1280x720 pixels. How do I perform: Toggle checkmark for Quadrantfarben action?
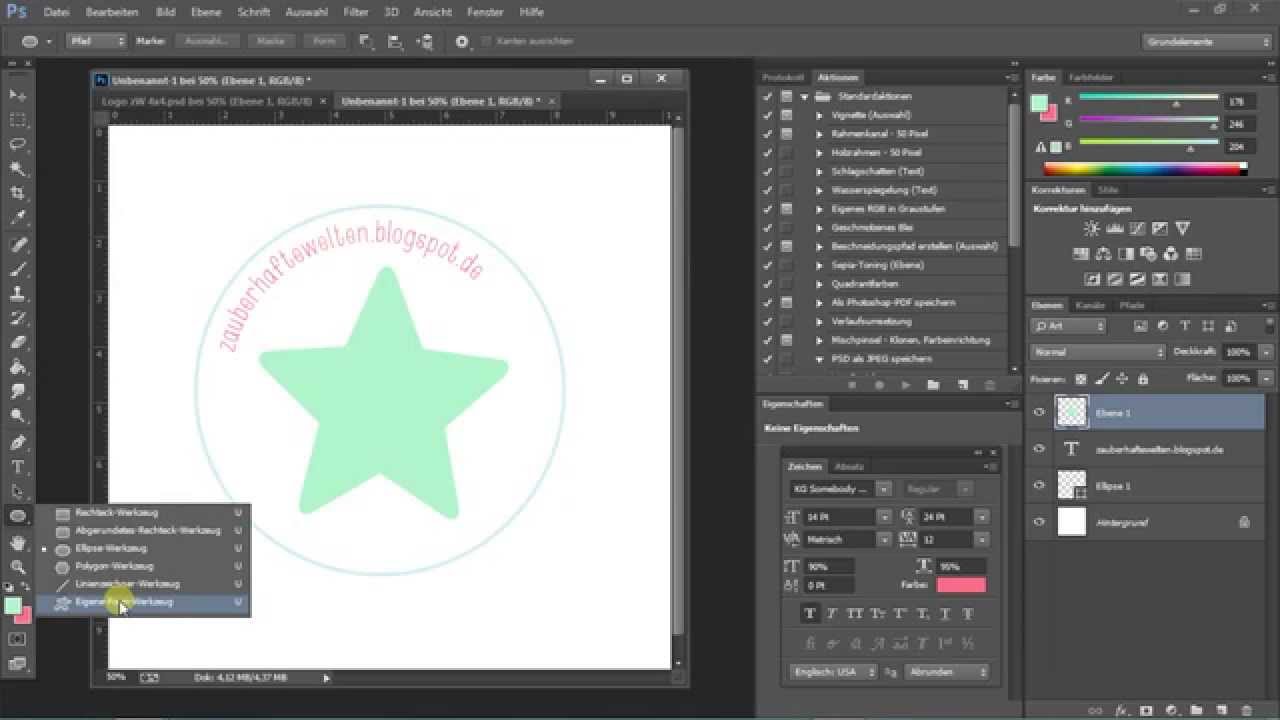point(767,284)
